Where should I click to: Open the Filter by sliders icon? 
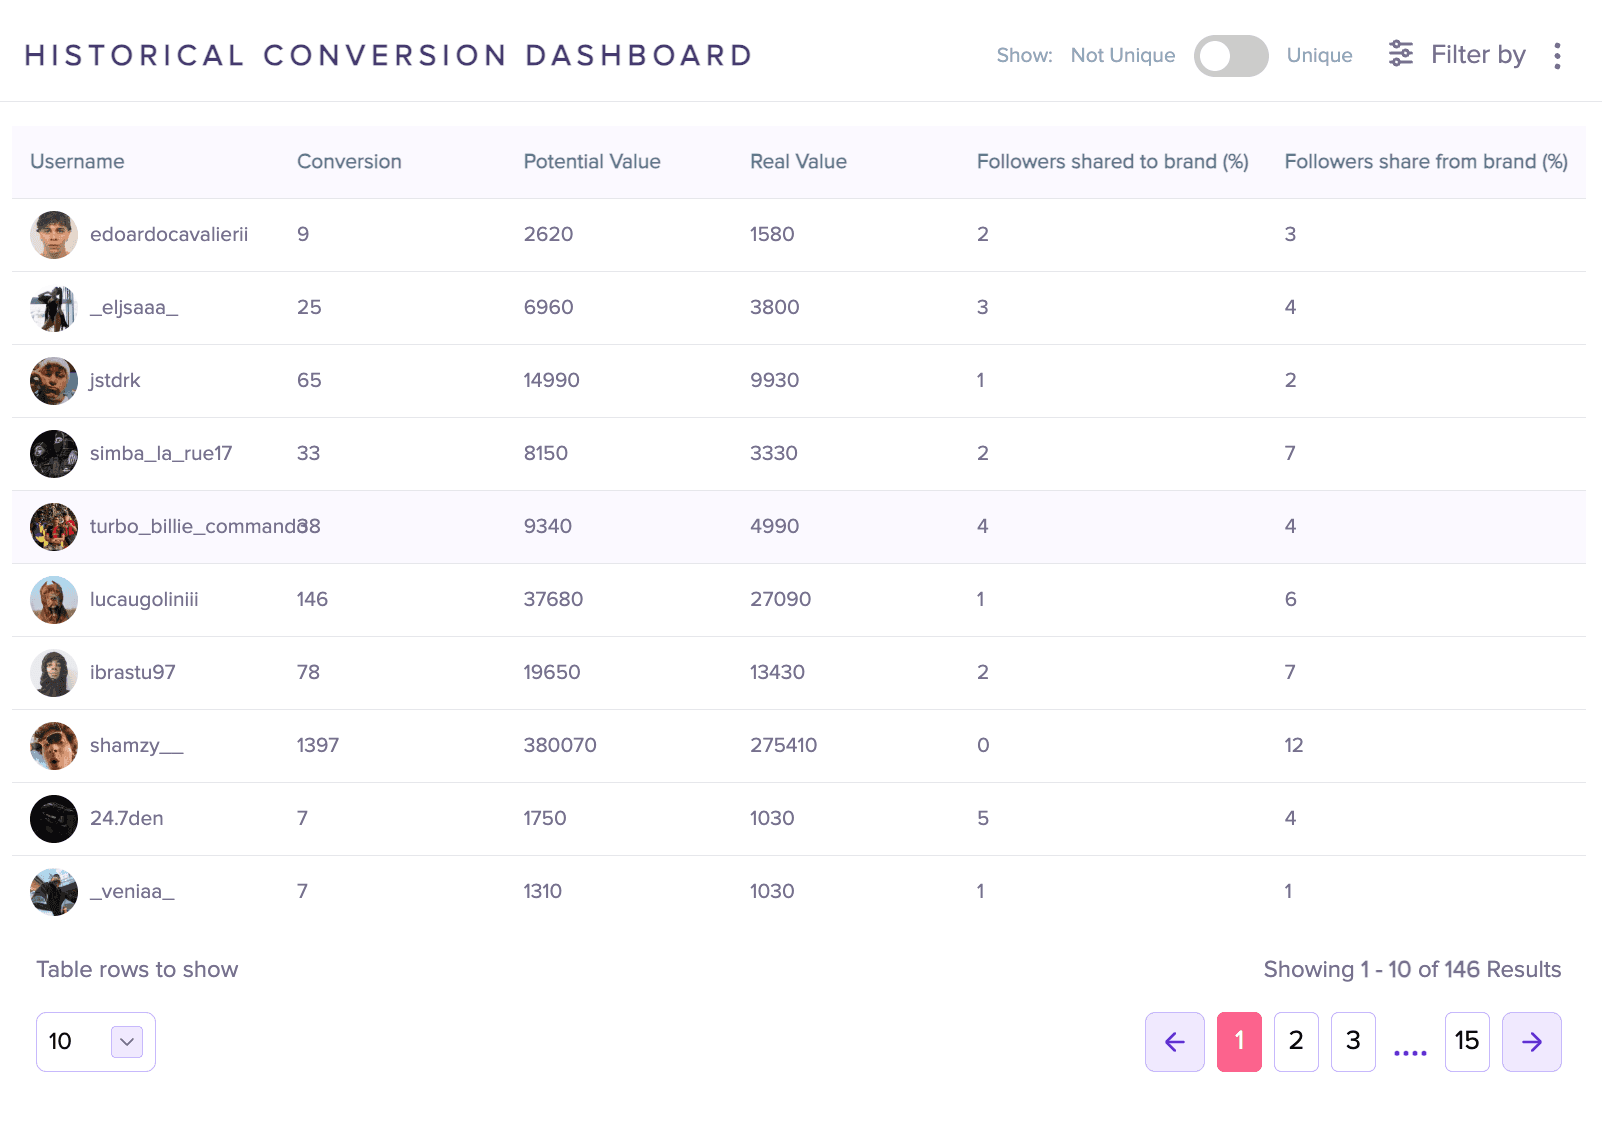pos(1401,54)
